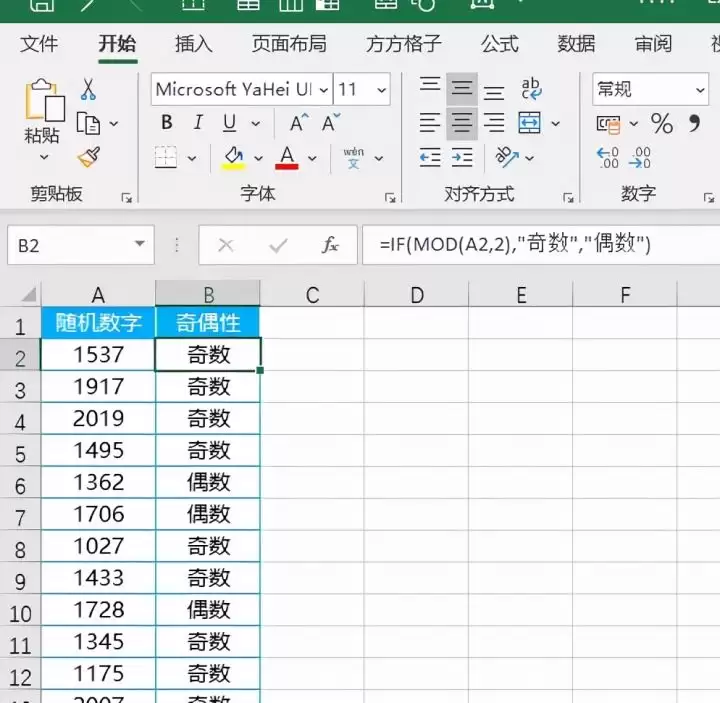Open the font name dropdown
Viewport: 720px width, 703px height.
click(323, 90)
